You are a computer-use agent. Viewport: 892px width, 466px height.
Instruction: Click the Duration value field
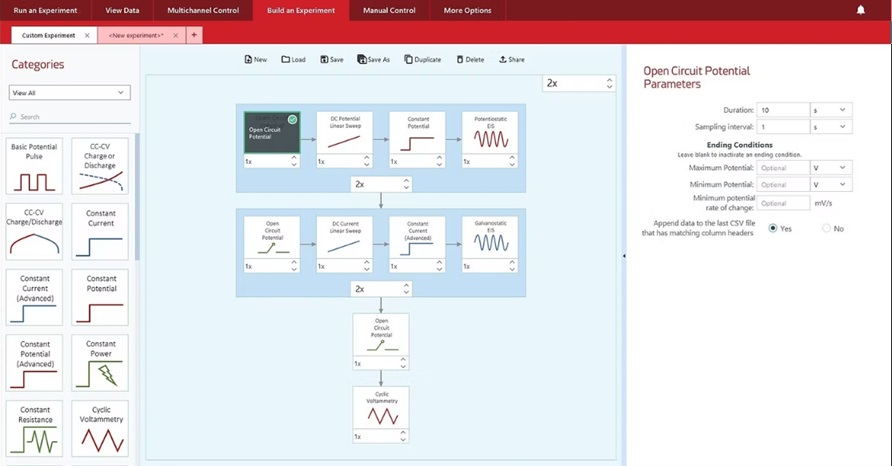(x=783, y=110)
